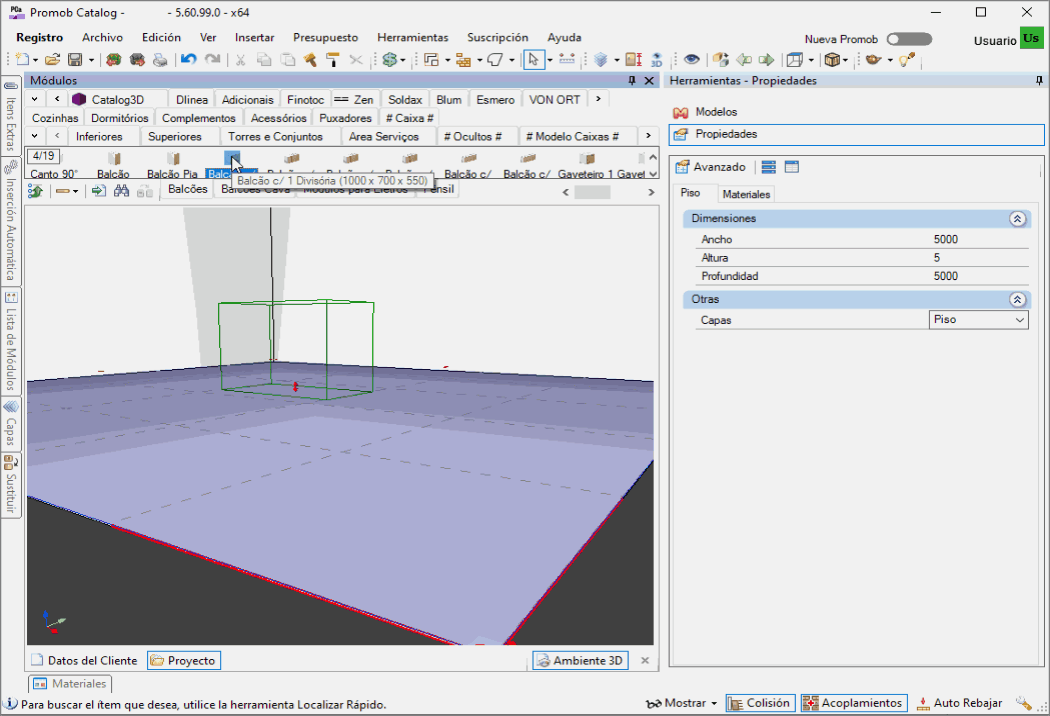Select the Canto 90° module item
The height and width of the screenshot is (716, 1050).
pos(54,173)
